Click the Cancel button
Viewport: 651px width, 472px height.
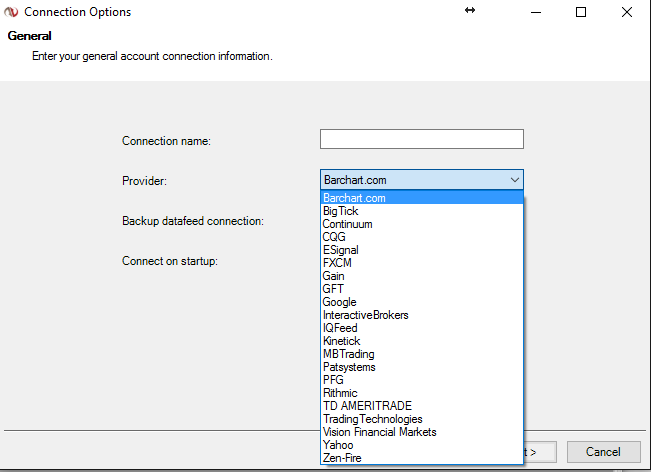pyautogui.click(x=603, y=452)
